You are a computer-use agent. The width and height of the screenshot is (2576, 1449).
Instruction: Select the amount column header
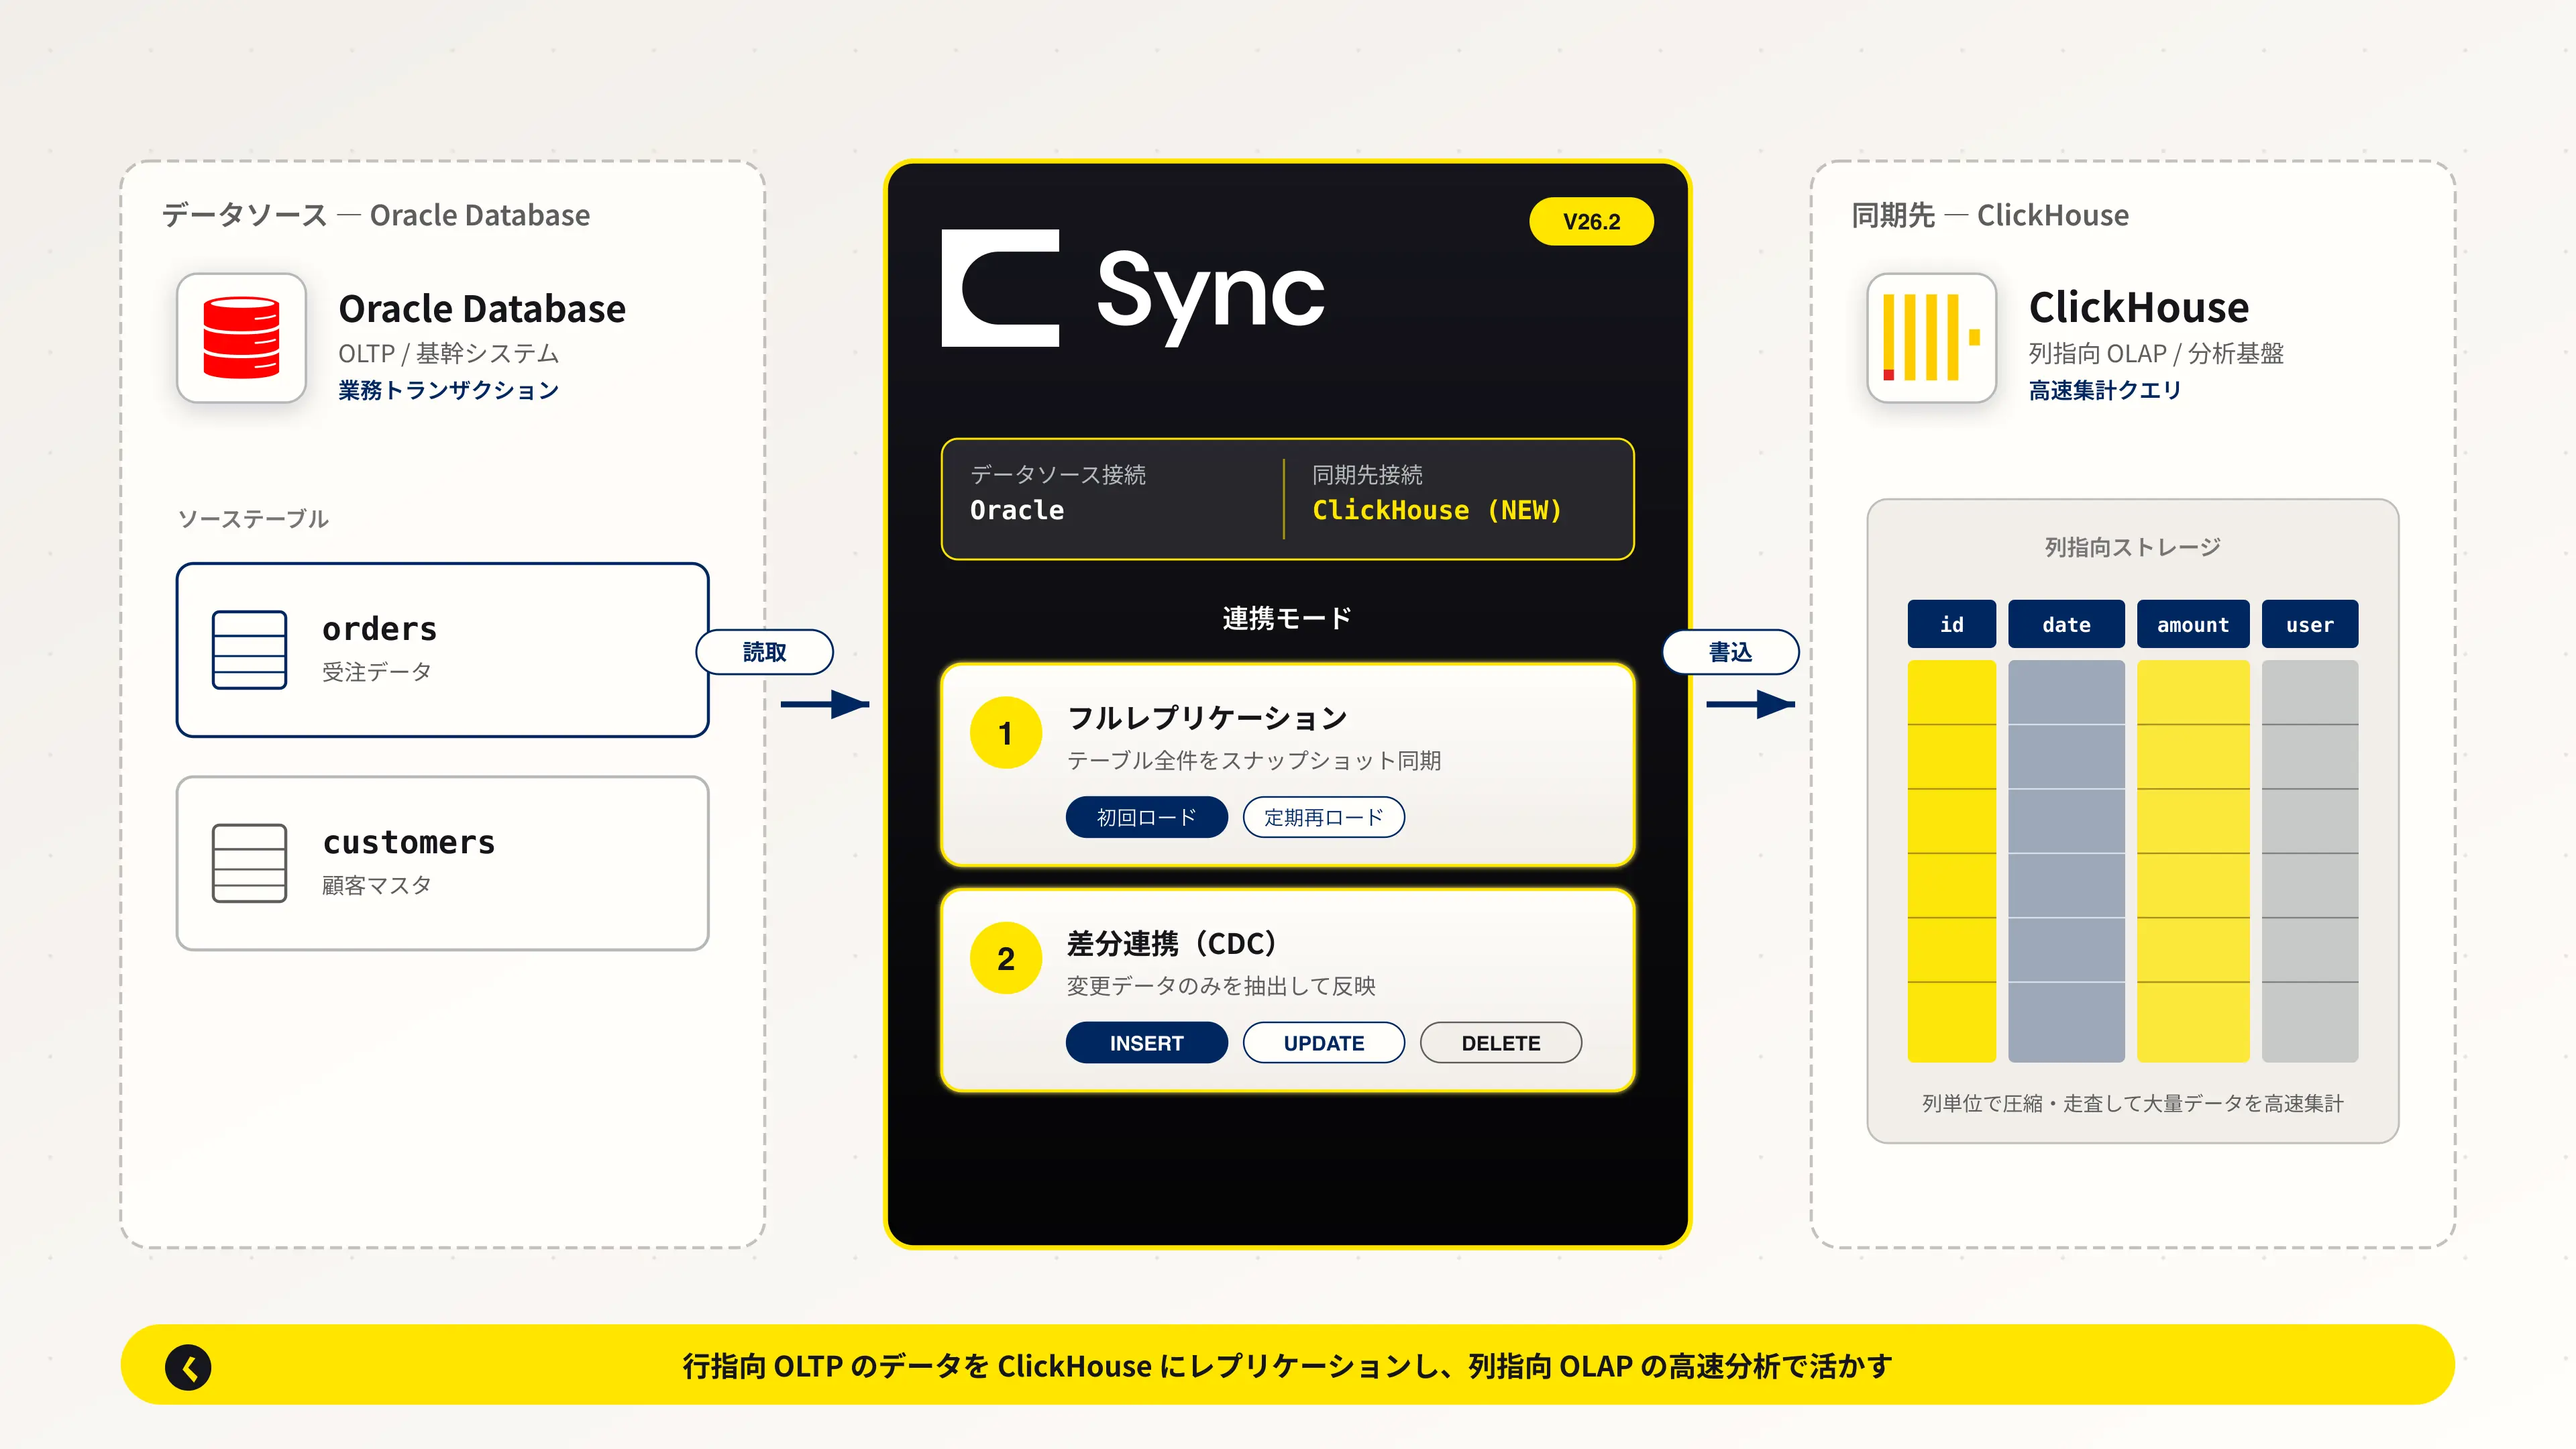click(x=2193, y=625)
